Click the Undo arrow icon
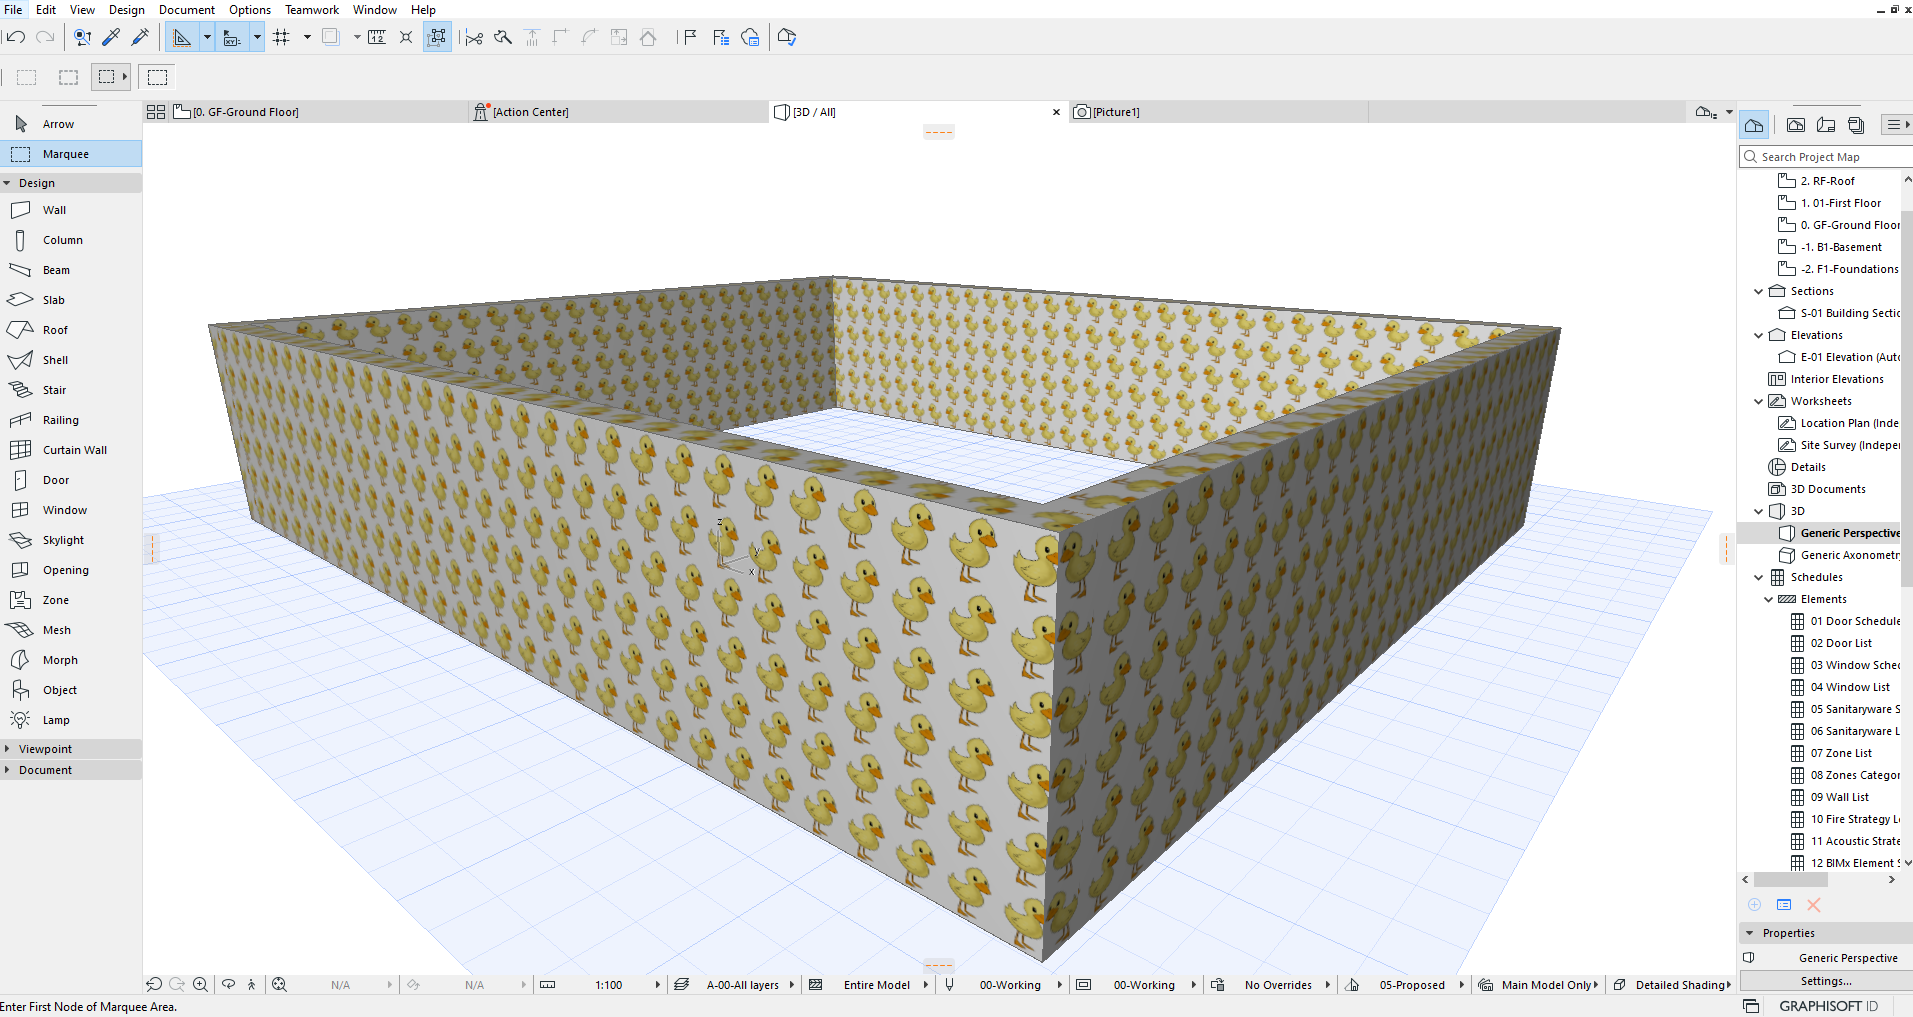Screen dimensions: 1913x1017 tap(15, 37)
